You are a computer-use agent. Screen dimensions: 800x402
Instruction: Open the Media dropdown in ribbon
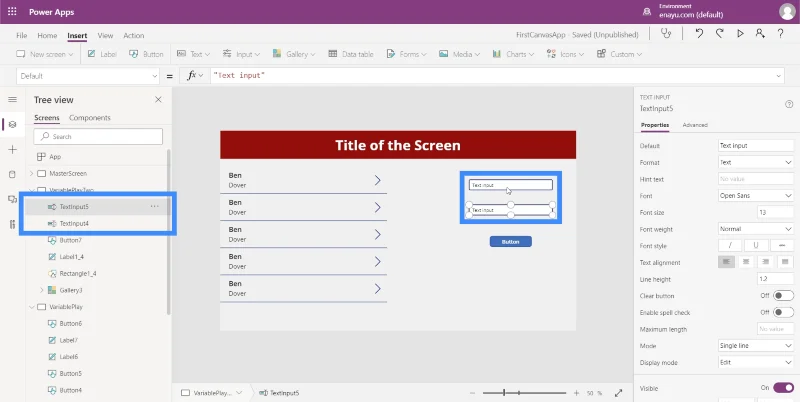(459, 54)
